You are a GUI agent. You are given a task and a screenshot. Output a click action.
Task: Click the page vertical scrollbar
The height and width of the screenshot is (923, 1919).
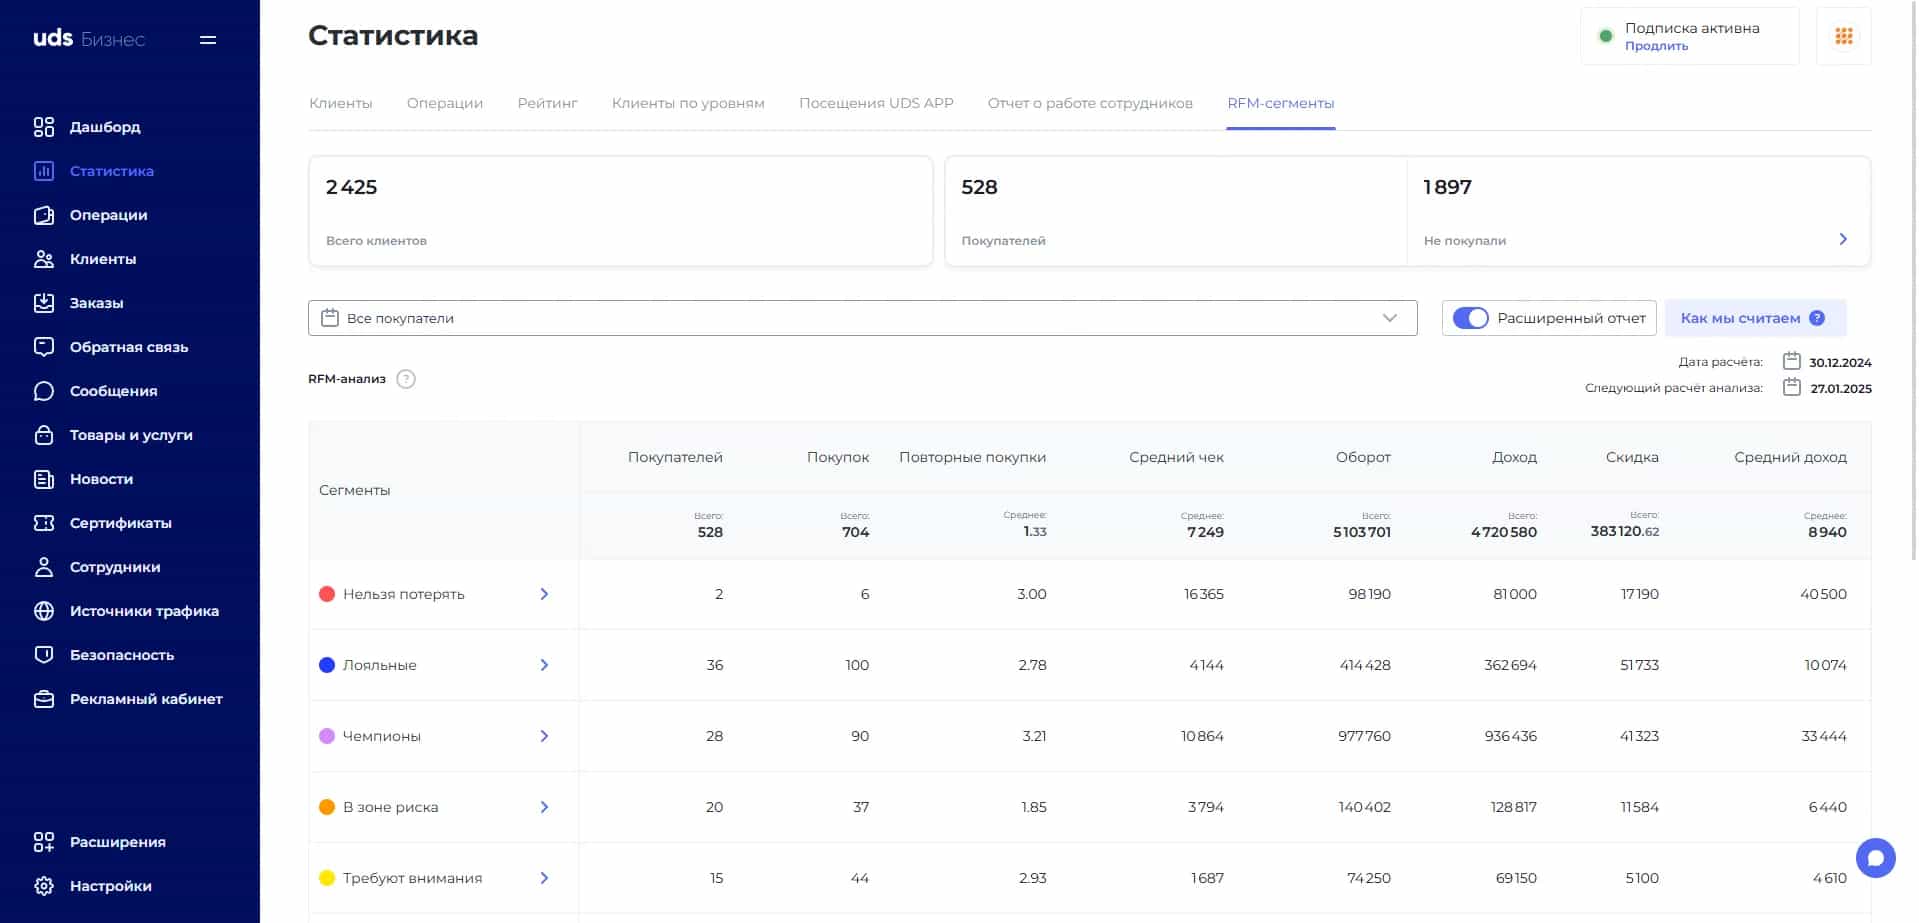(1914, 280)
